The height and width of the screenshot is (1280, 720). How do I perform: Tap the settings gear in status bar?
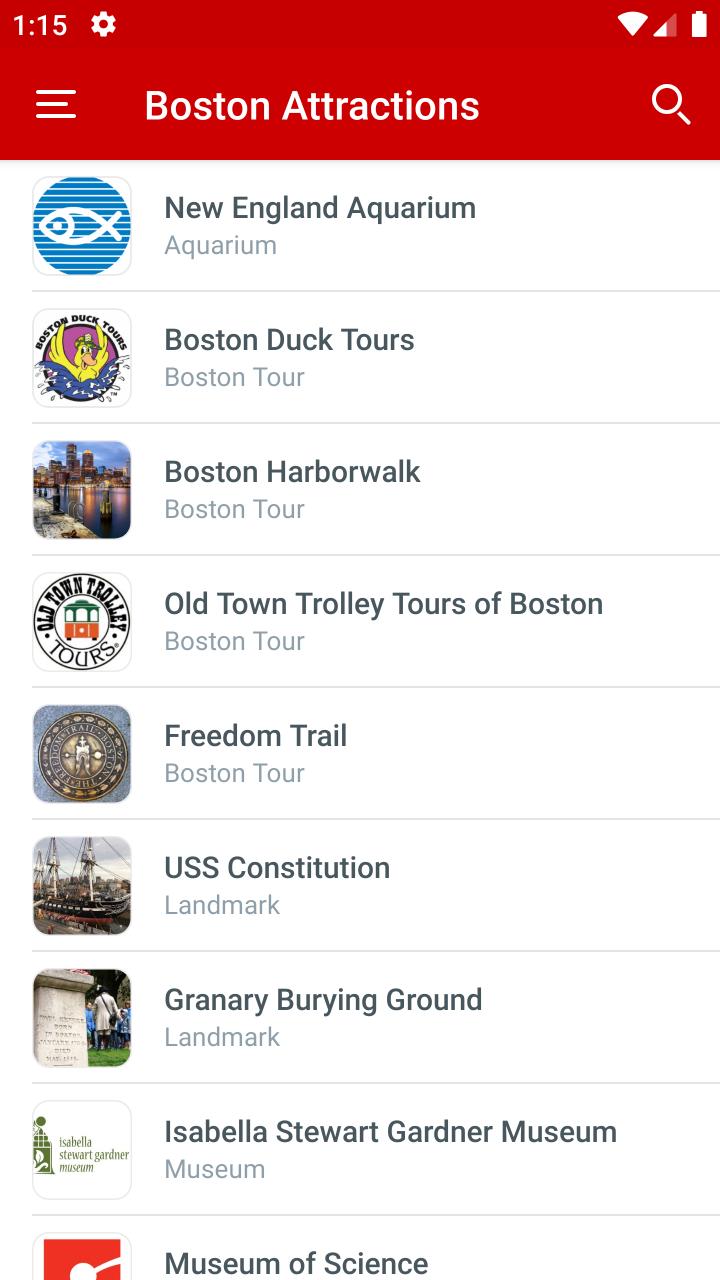(x=103, y=25)
